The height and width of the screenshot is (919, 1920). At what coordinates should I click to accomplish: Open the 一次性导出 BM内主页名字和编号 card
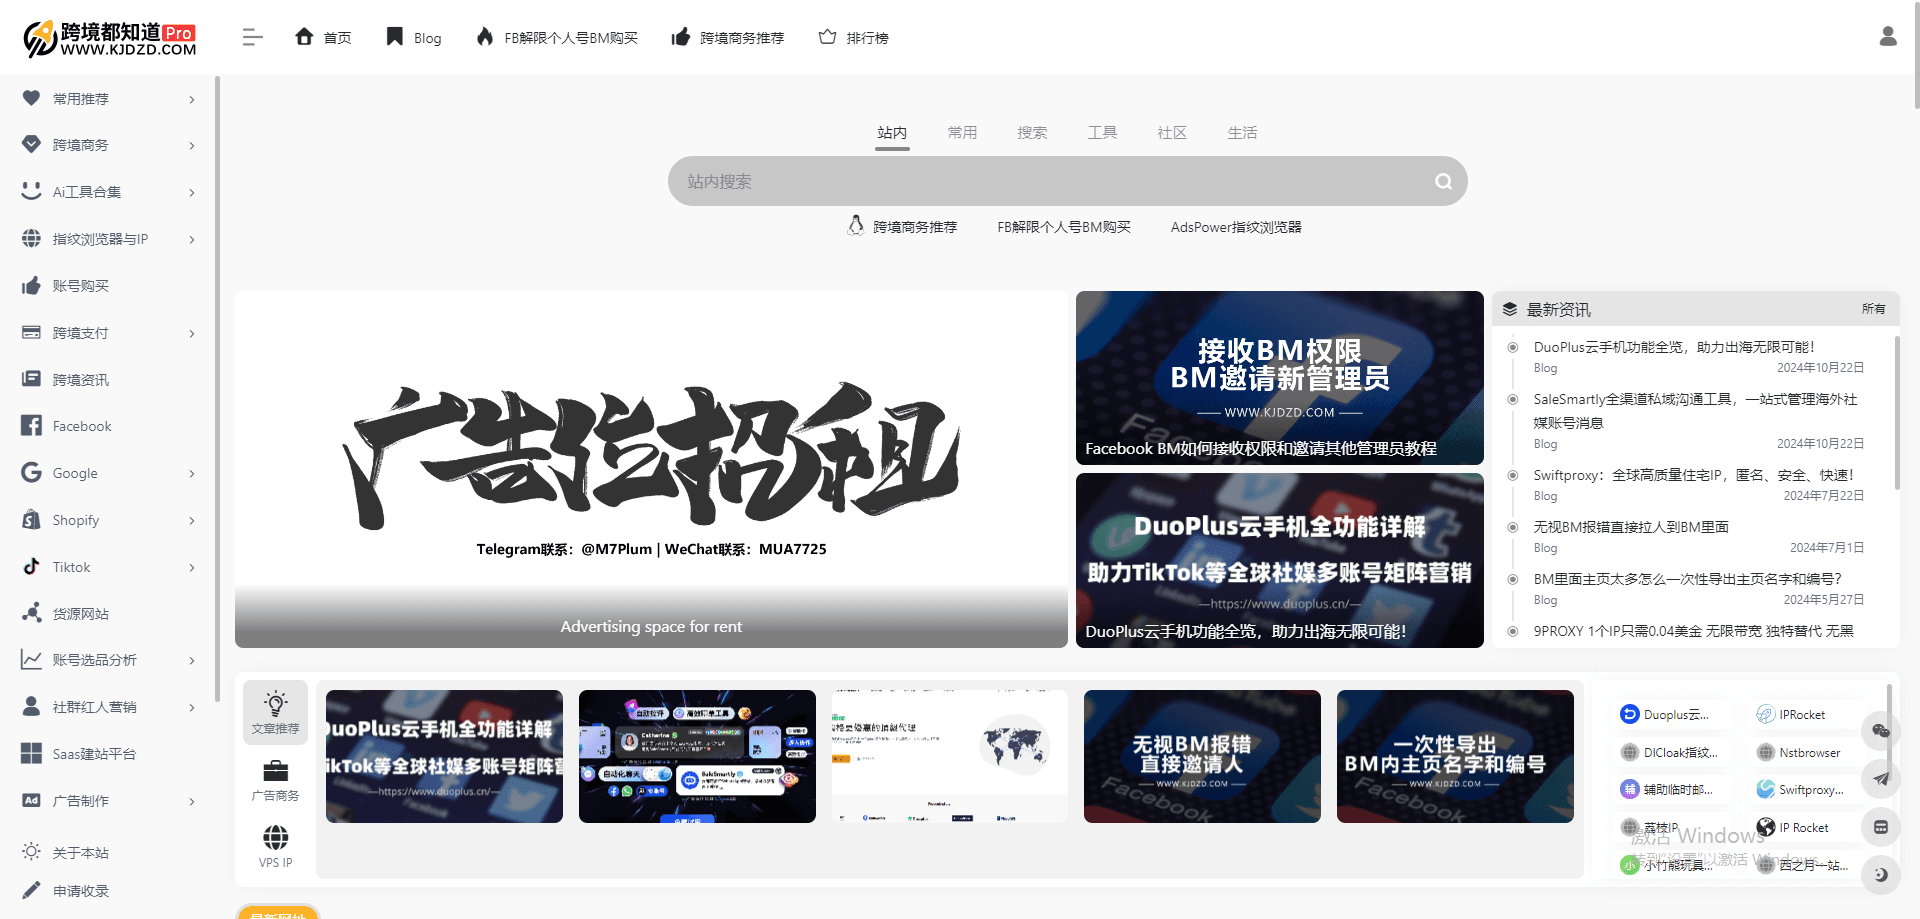[x=1455, y=756]
